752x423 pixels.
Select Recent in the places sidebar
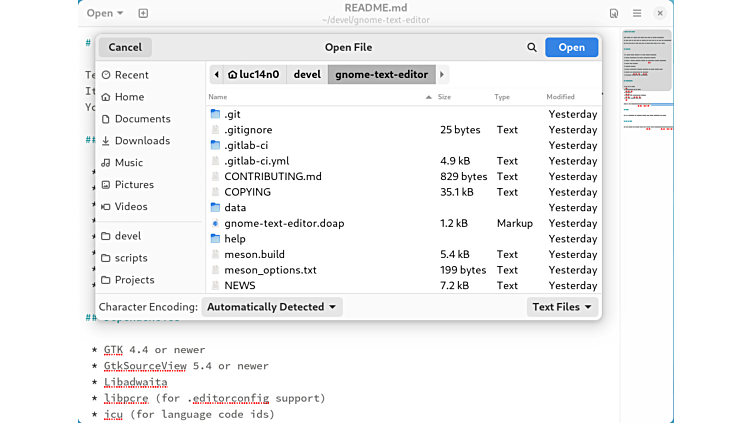(131, 75)
